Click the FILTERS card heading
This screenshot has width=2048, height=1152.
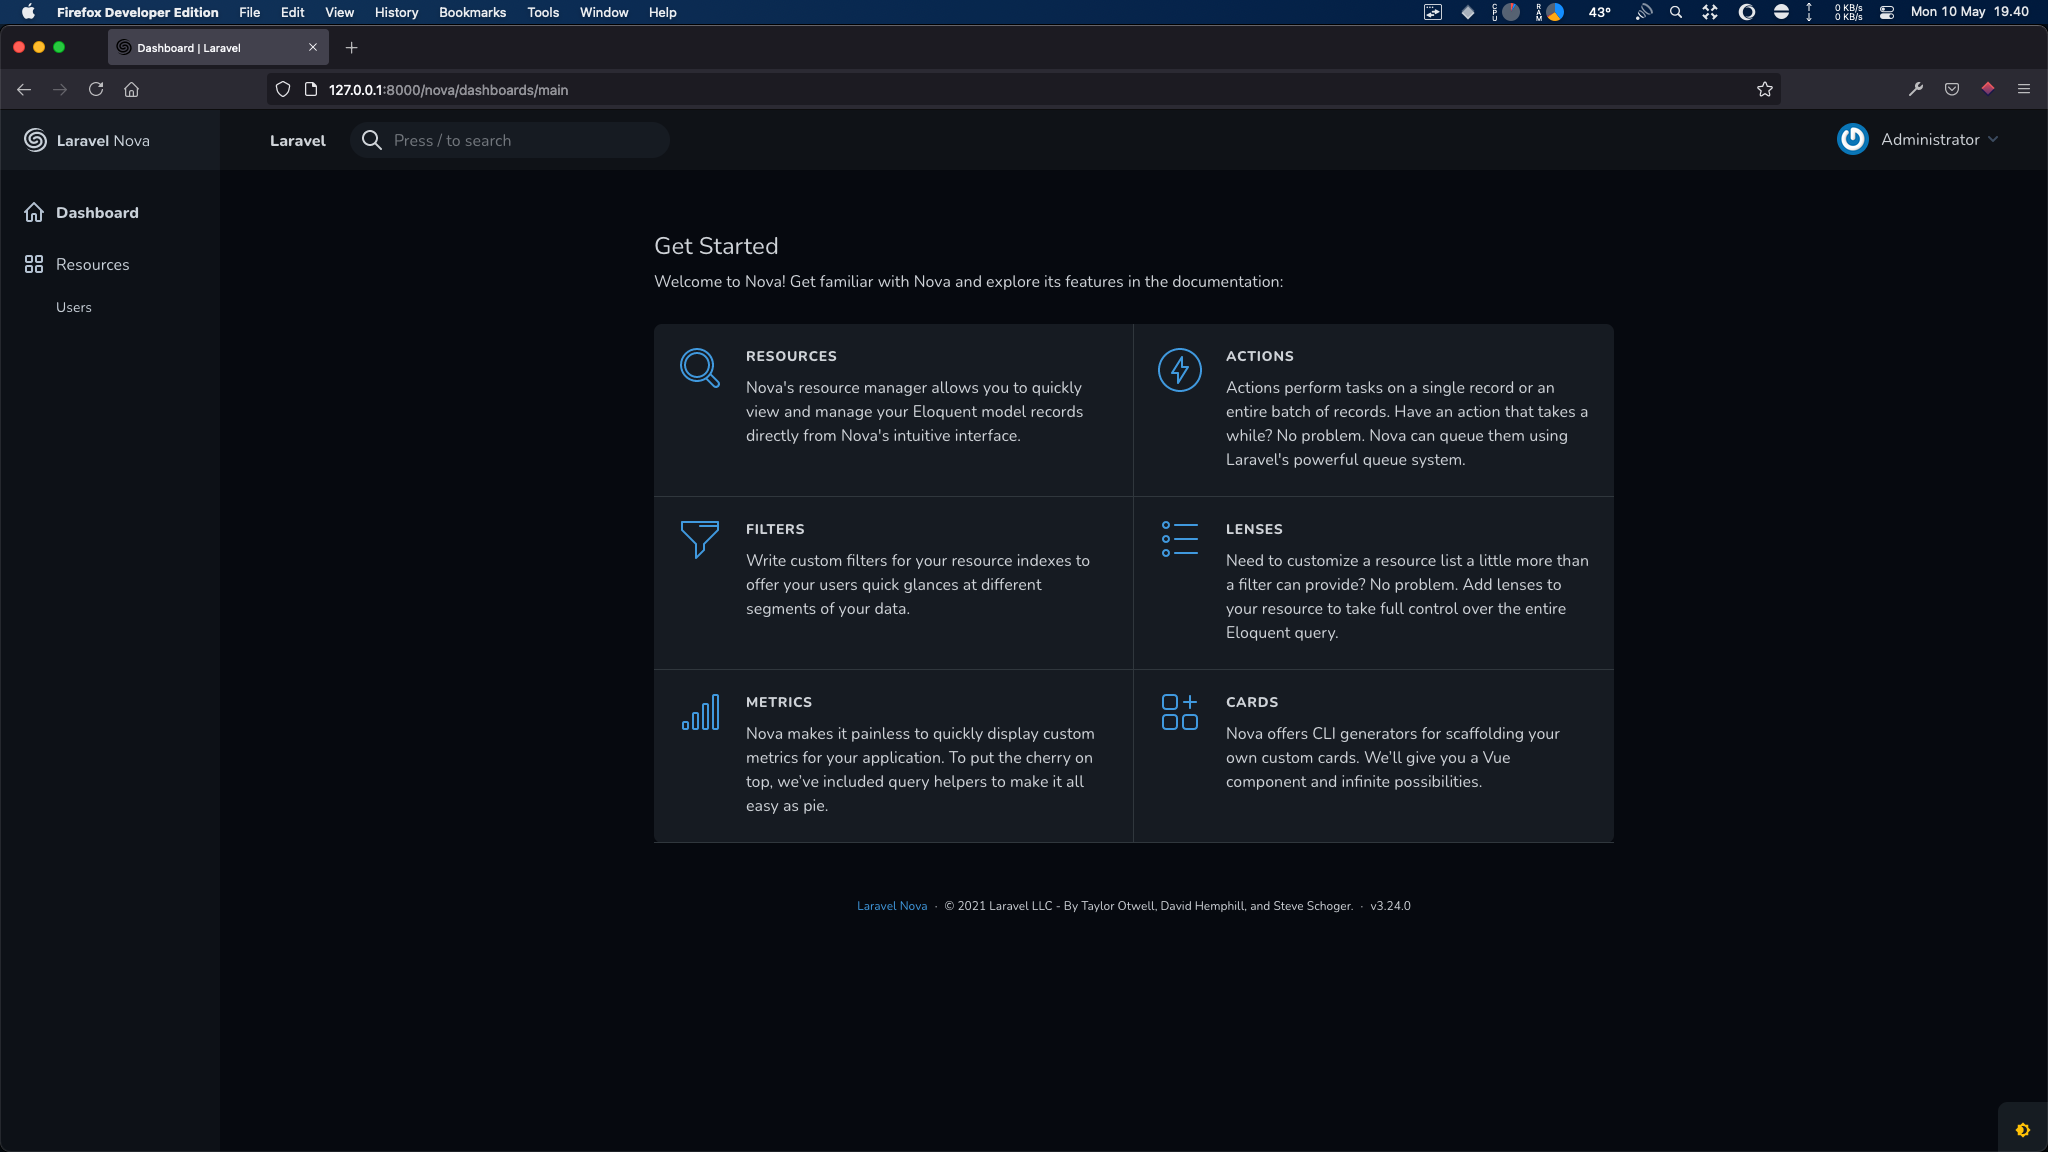click(x=775, y=529)
